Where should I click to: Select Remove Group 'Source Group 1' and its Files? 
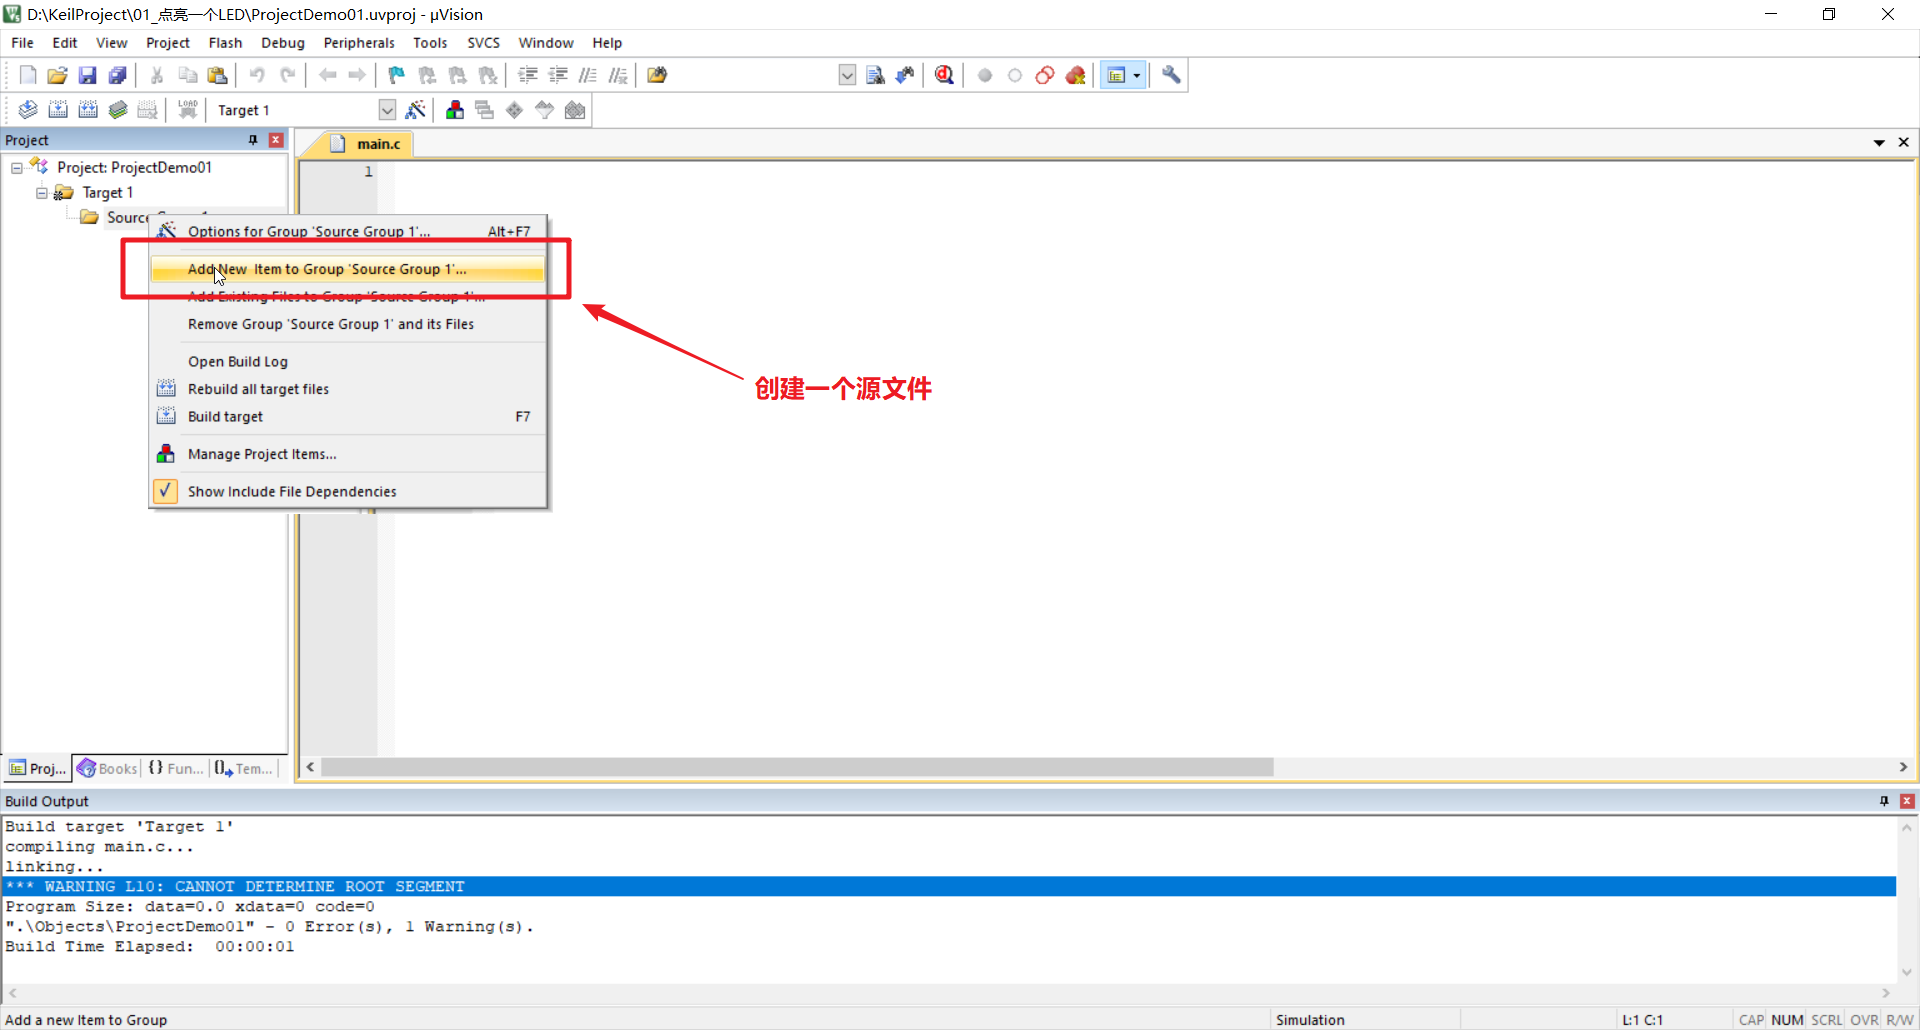[x=347, y=324]
